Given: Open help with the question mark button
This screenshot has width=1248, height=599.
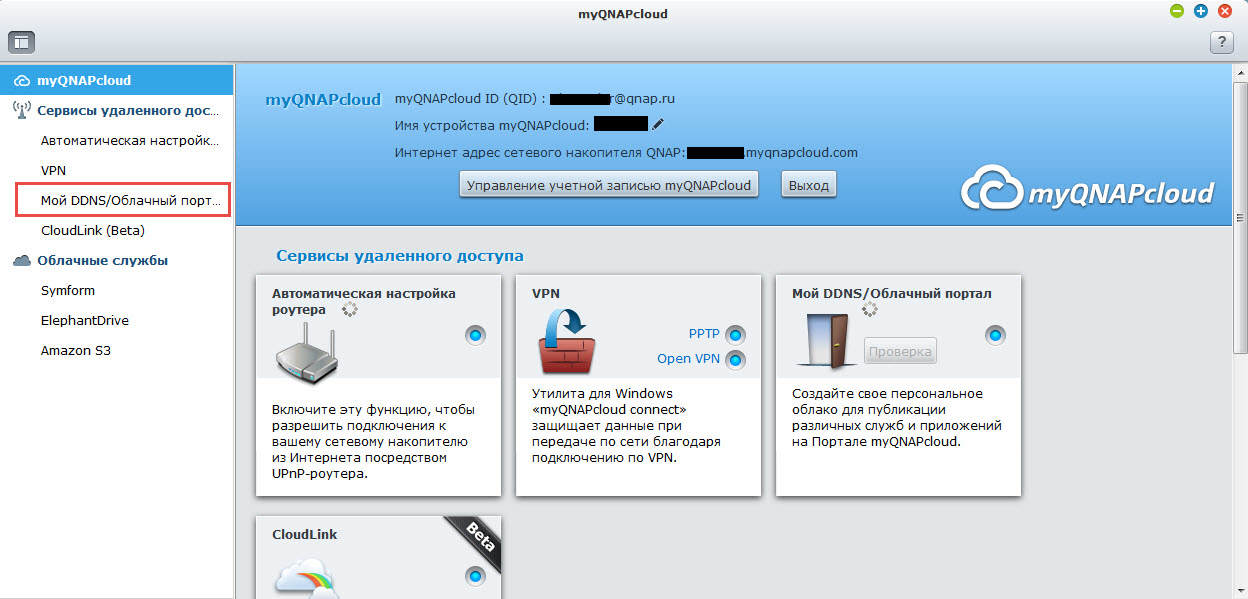Looking at the screenshot, I should pyautogui.click(x=1221, y=42).
